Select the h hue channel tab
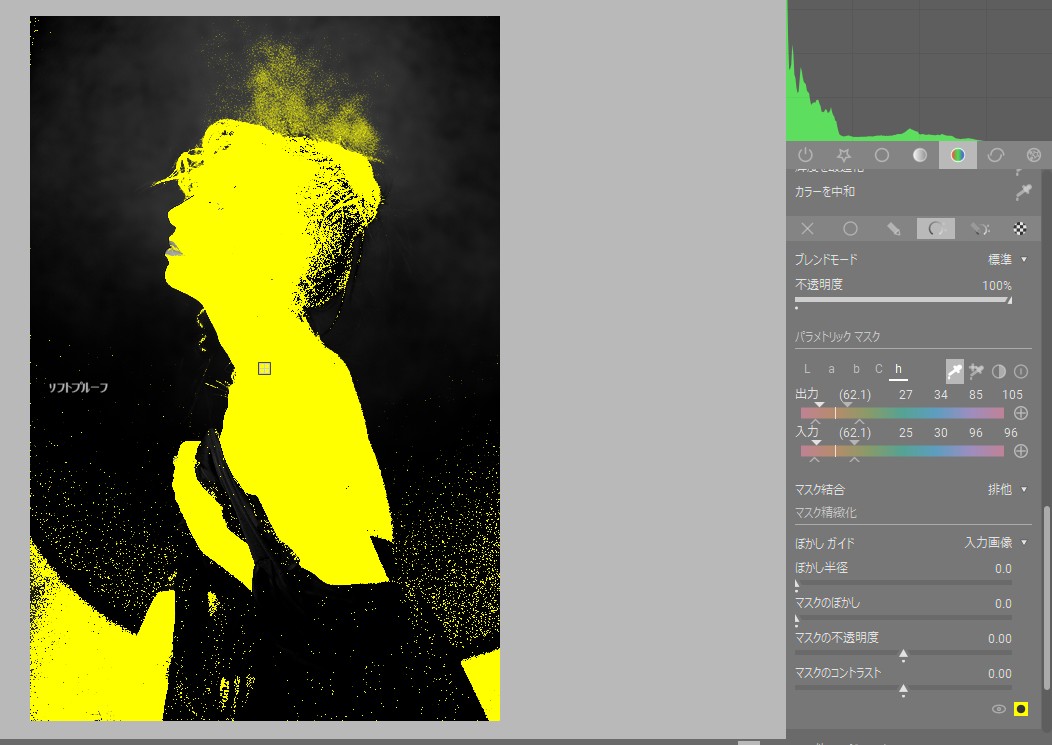 click(x=898, y=369)
